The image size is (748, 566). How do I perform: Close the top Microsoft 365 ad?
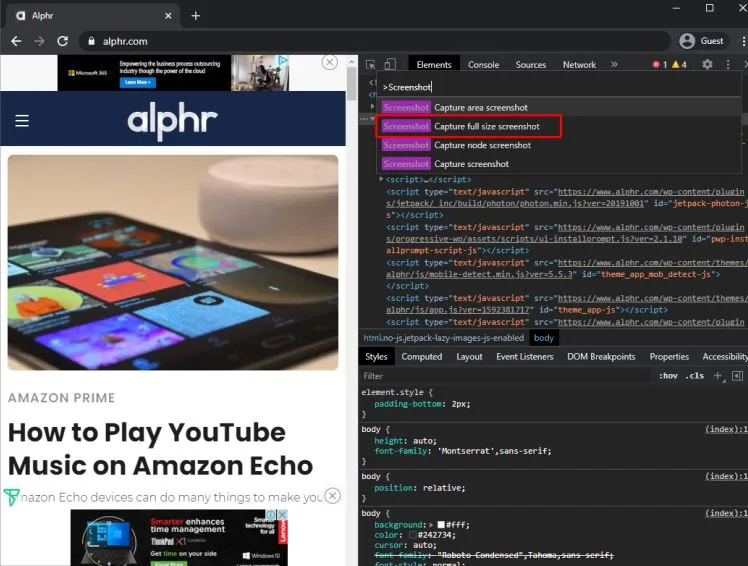pos(330,63)
